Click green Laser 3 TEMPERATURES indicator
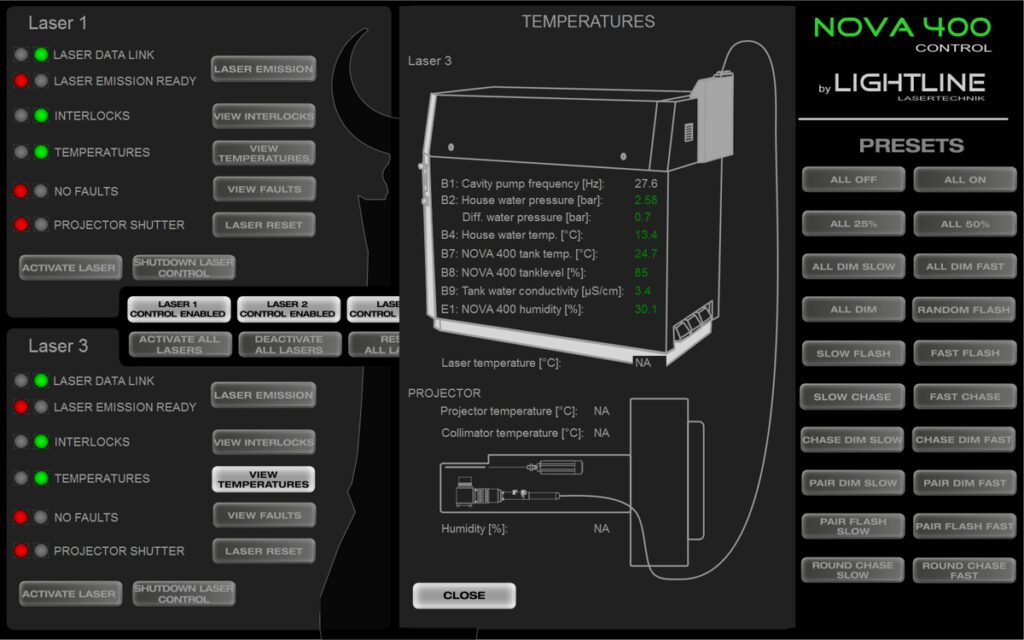The image size is (1024, 640). [41, 478]
